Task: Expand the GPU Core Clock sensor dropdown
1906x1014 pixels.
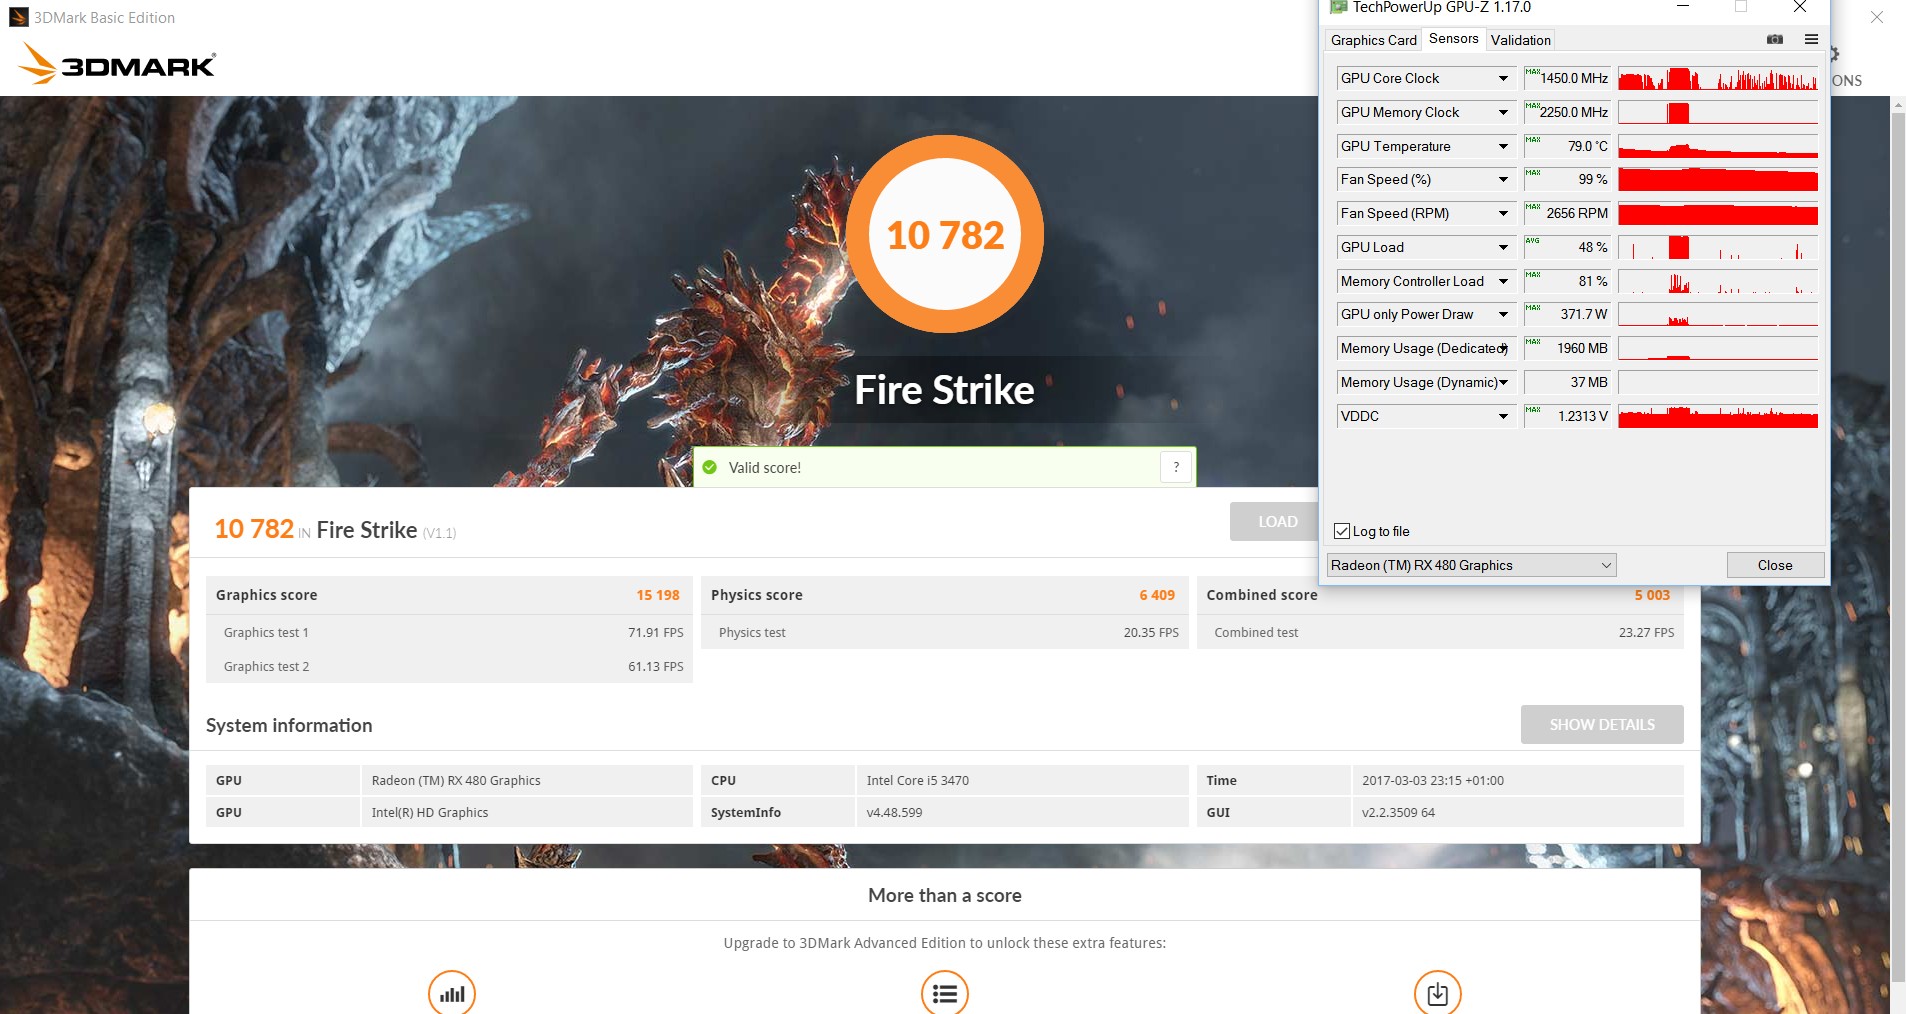Action: tap(1503, 78)
